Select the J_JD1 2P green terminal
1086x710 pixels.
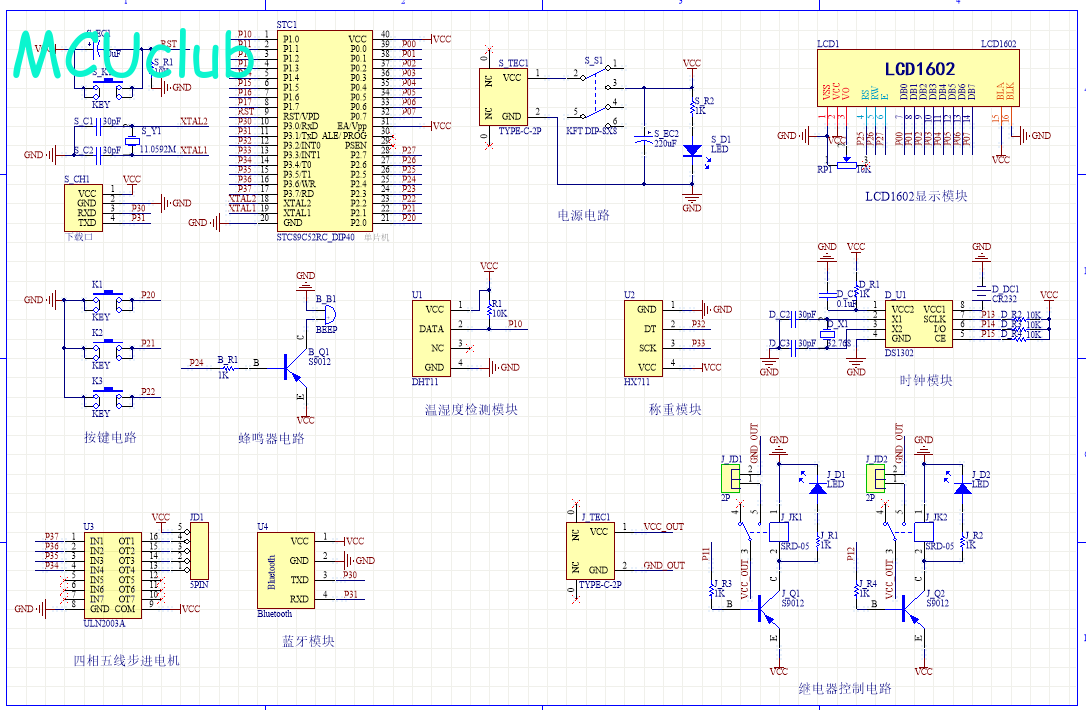[731, 478]
